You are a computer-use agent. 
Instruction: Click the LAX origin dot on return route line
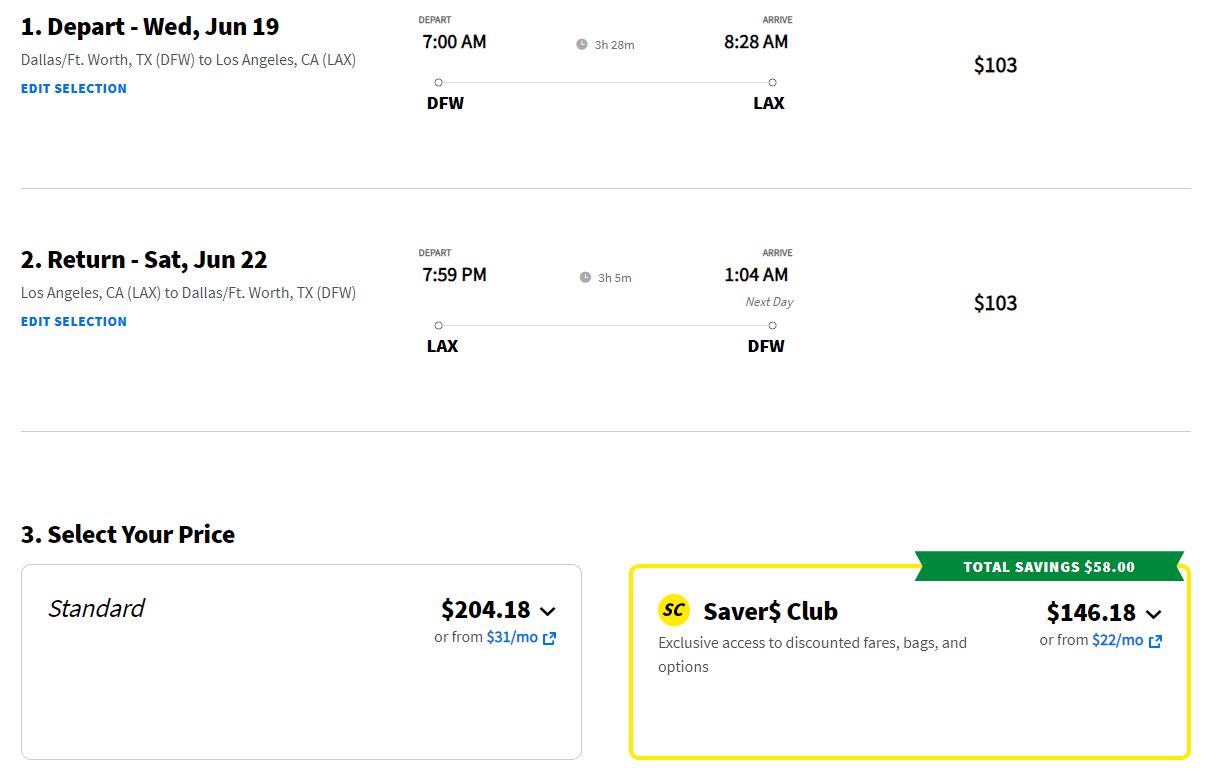(x=438, y=325)
